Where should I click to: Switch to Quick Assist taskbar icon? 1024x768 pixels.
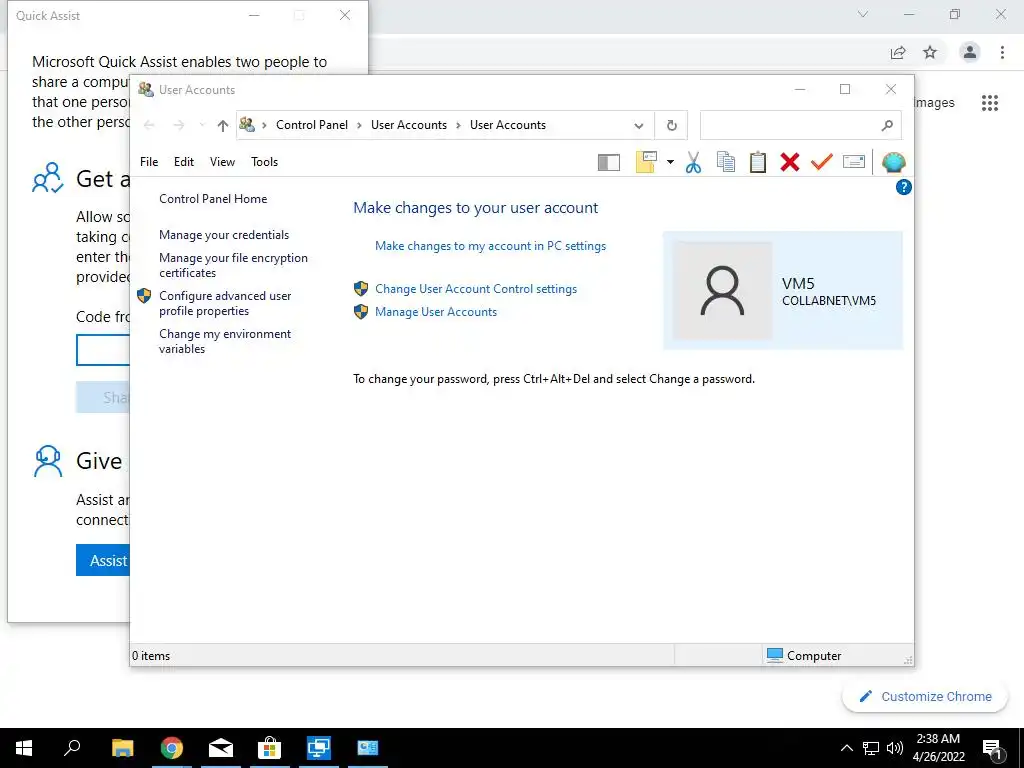tap(318, 748)
